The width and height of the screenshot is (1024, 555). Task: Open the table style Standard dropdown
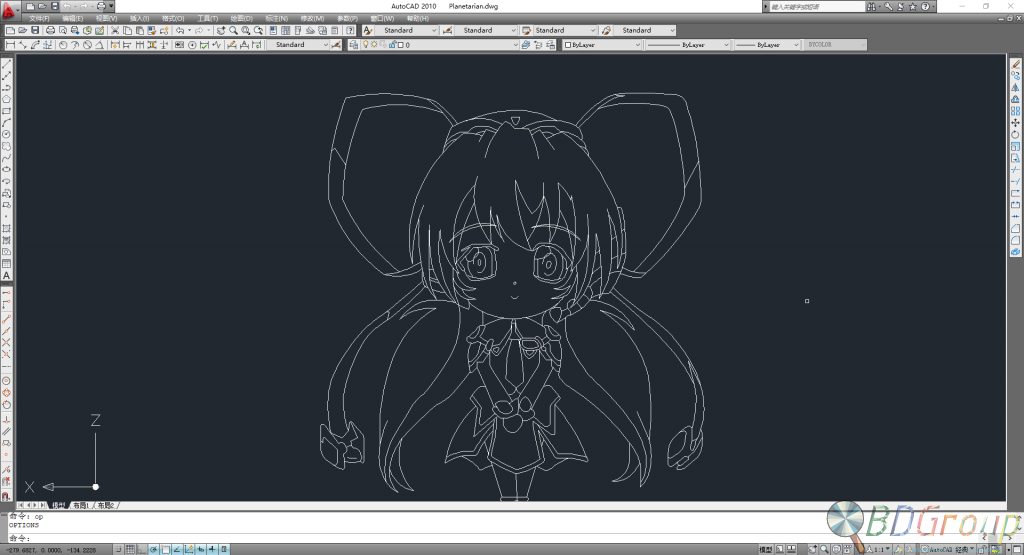(565, 30)
